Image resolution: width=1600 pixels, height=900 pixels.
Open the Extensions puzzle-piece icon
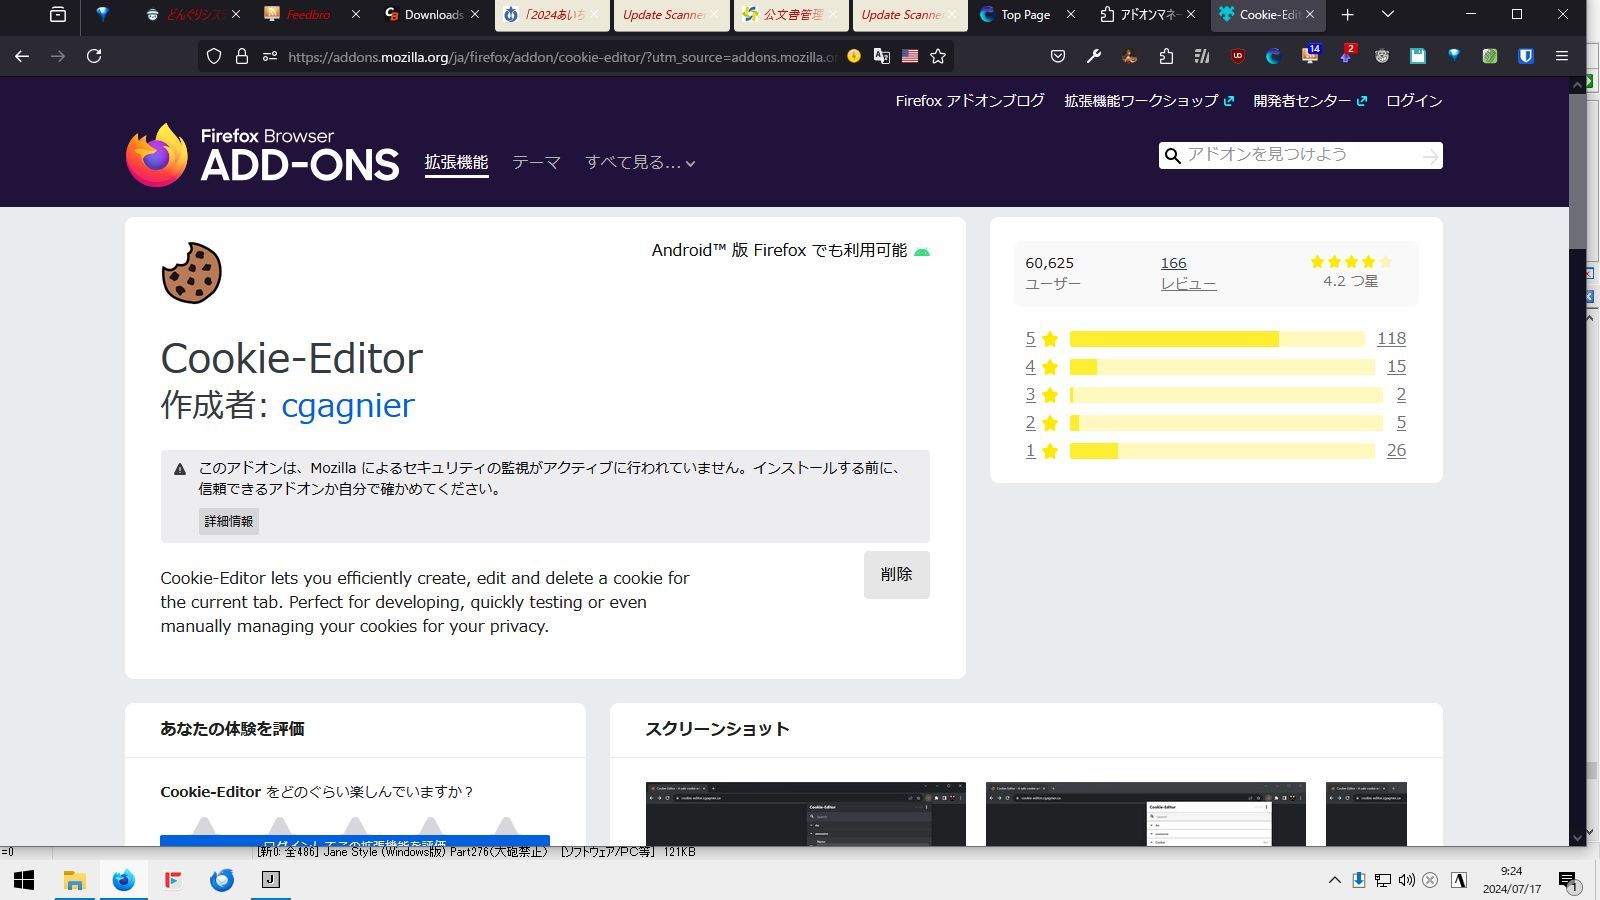(1166, 57)
